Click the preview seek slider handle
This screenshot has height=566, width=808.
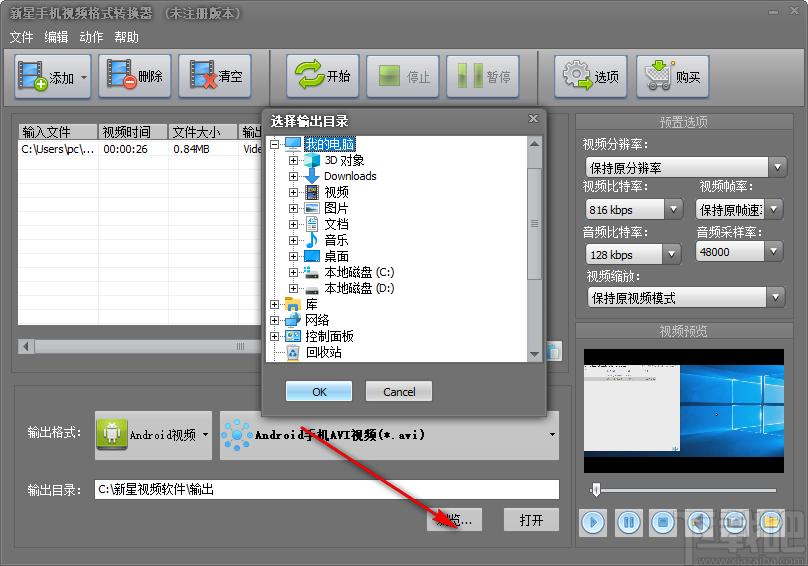tap(596, 490)
